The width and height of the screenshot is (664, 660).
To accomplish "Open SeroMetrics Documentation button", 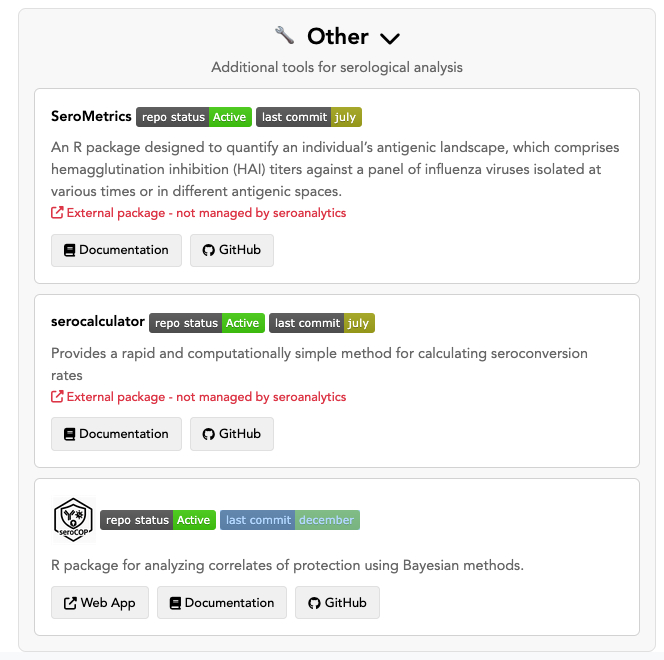I will (116, 250).
